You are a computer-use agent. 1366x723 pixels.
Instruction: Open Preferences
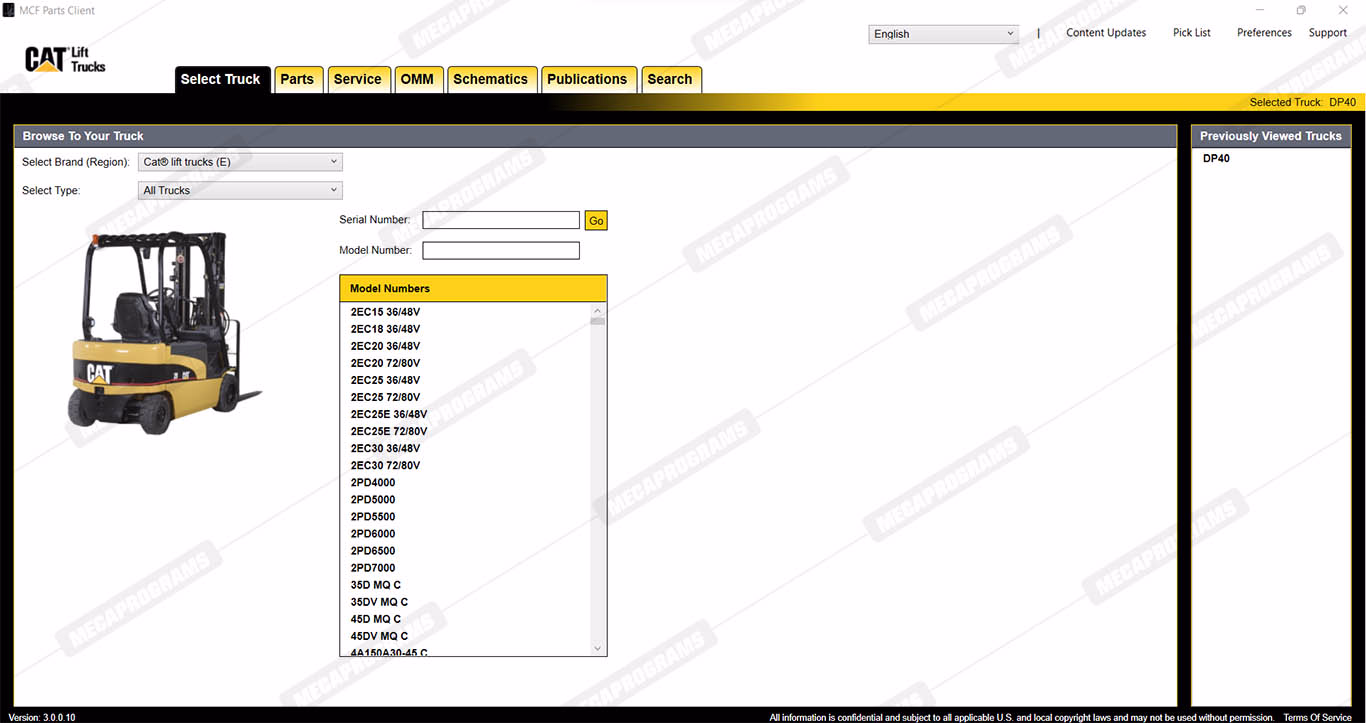(1264, 33)
